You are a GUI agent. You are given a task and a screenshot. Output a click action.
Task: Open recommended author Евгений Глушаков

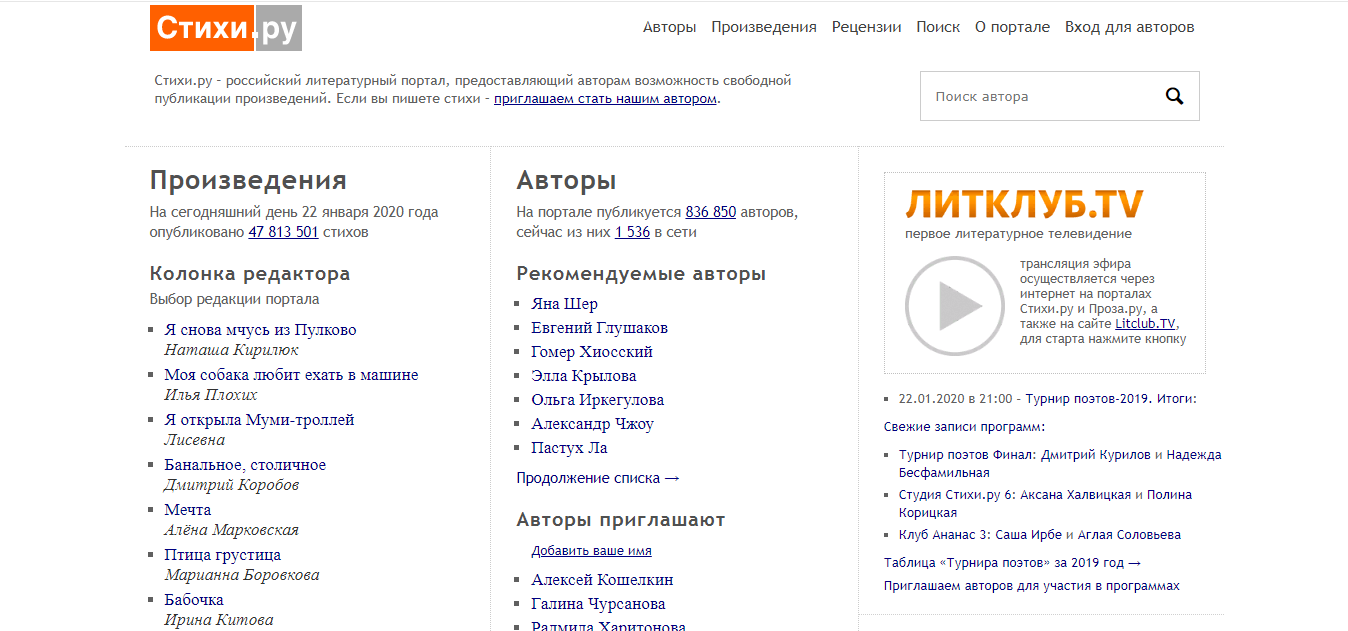pyautogui.click(x=599, y=328)
